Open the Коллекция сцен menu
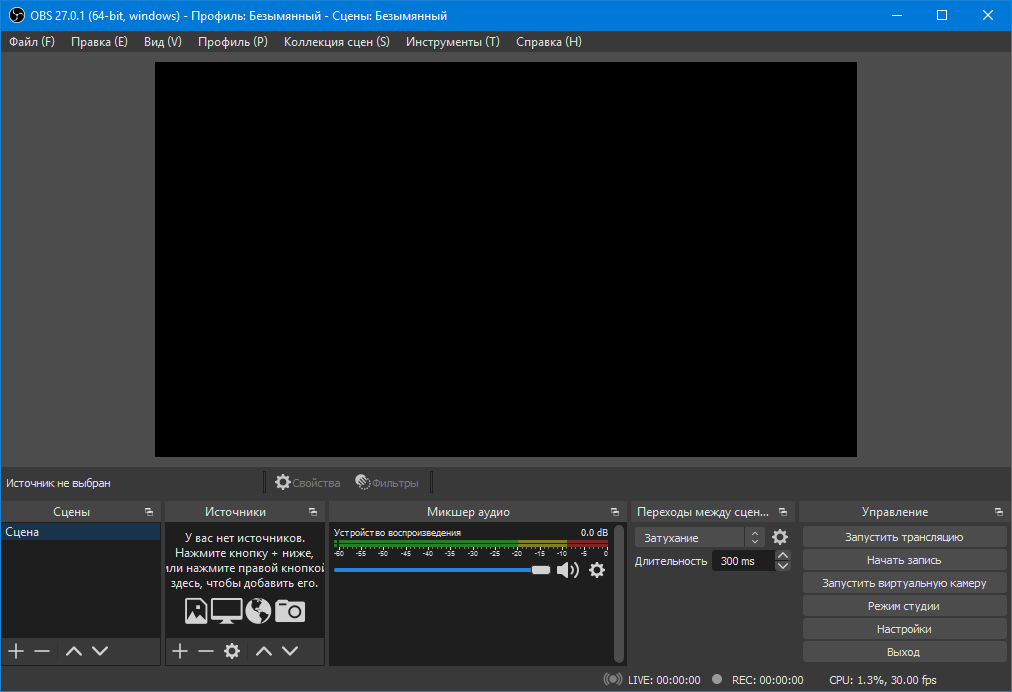The image size is (1012, 692). pos(337,42)
